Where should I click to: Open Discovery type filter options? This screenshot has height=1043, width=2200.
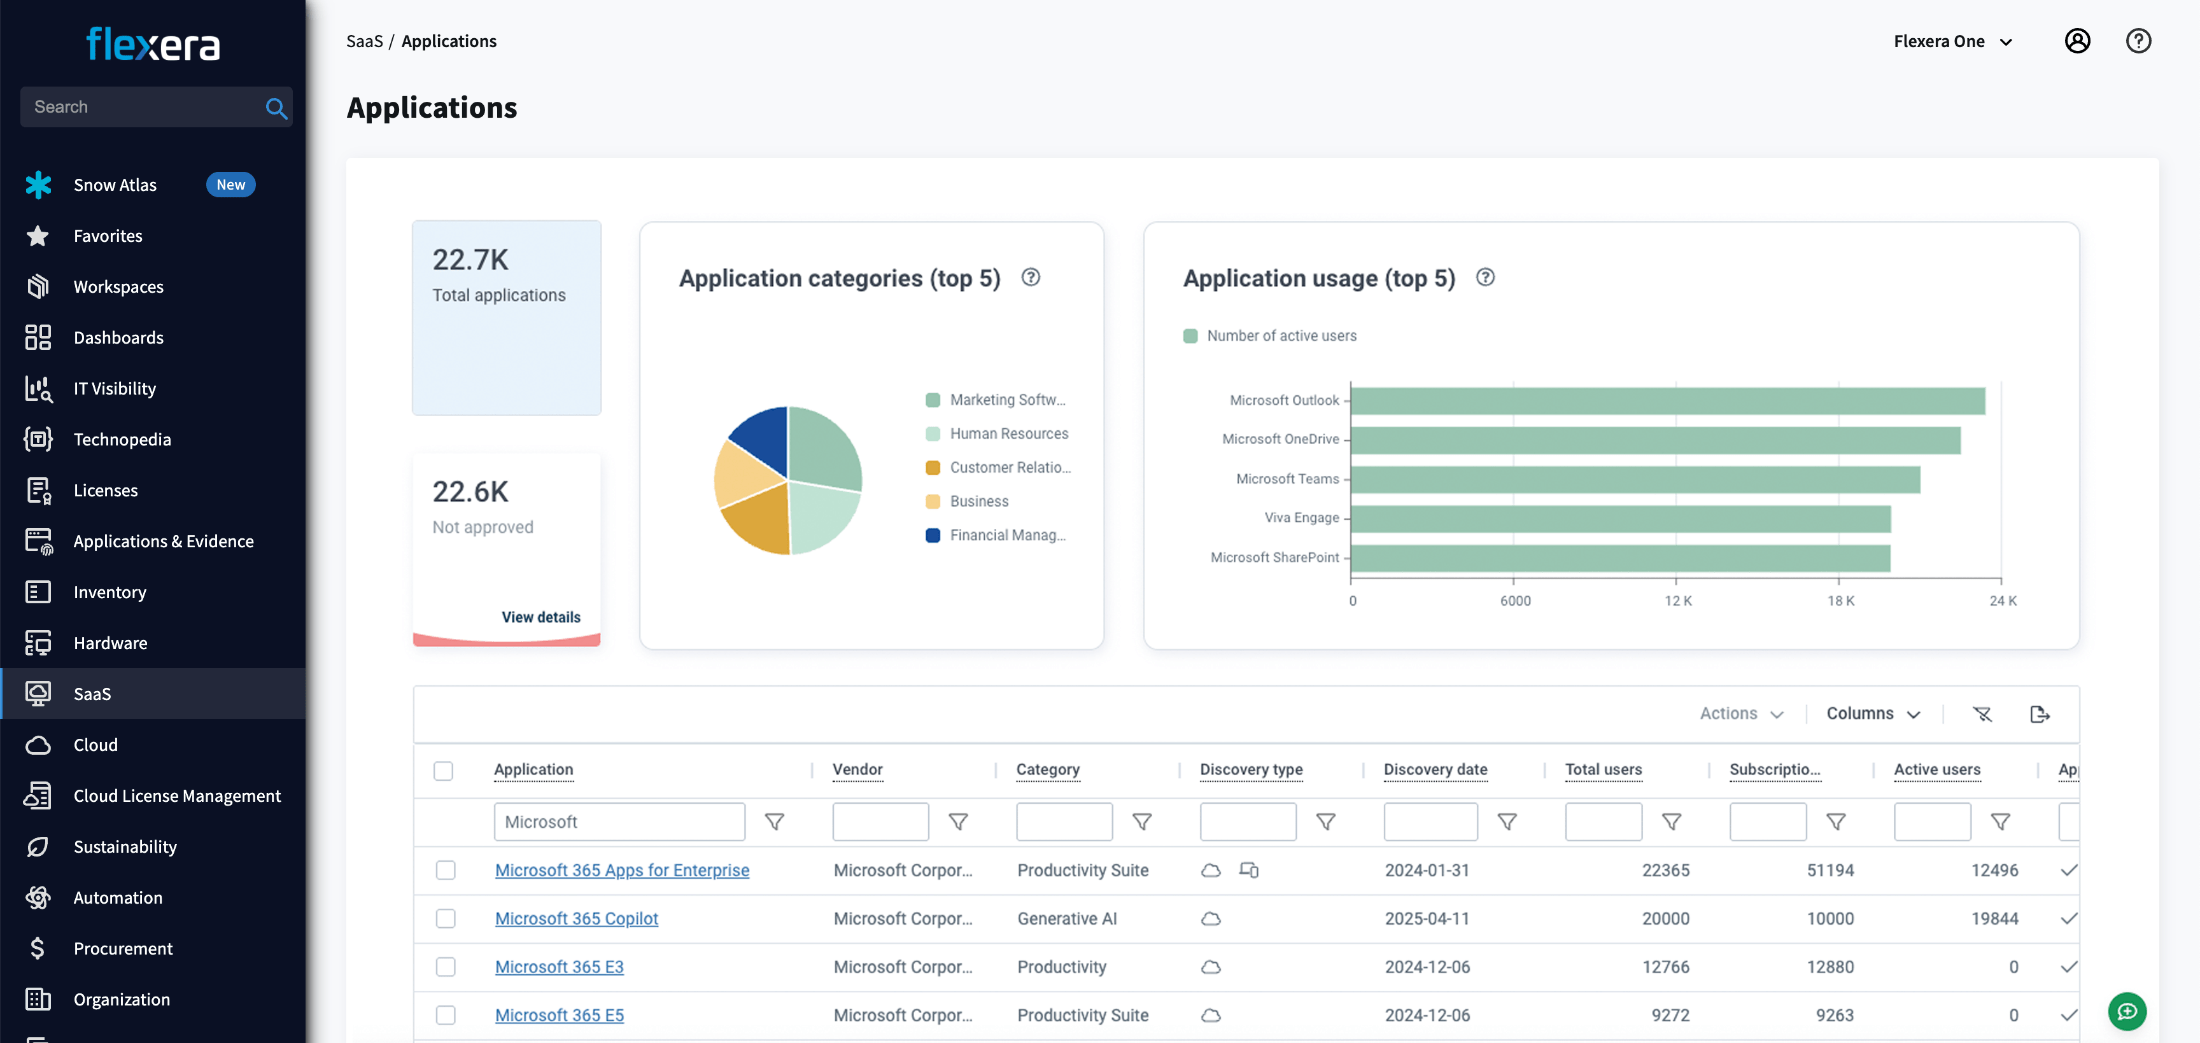coord(1326,822)
